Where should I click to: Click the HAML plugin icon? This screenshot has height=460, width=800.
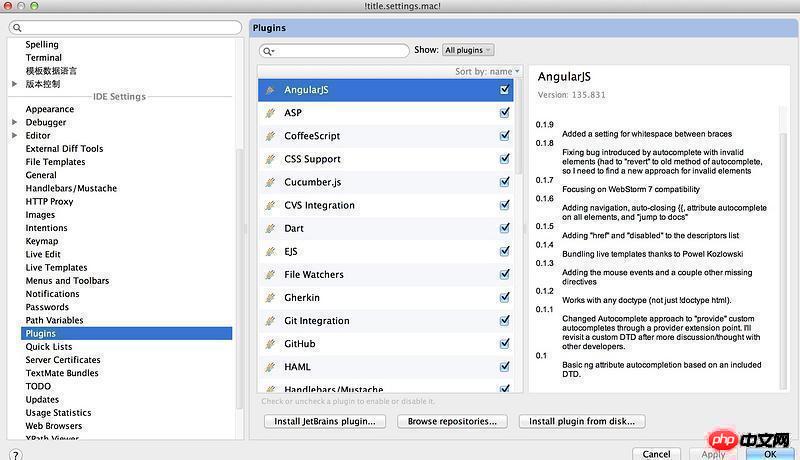pyautogui.click(x=270, y=367)
